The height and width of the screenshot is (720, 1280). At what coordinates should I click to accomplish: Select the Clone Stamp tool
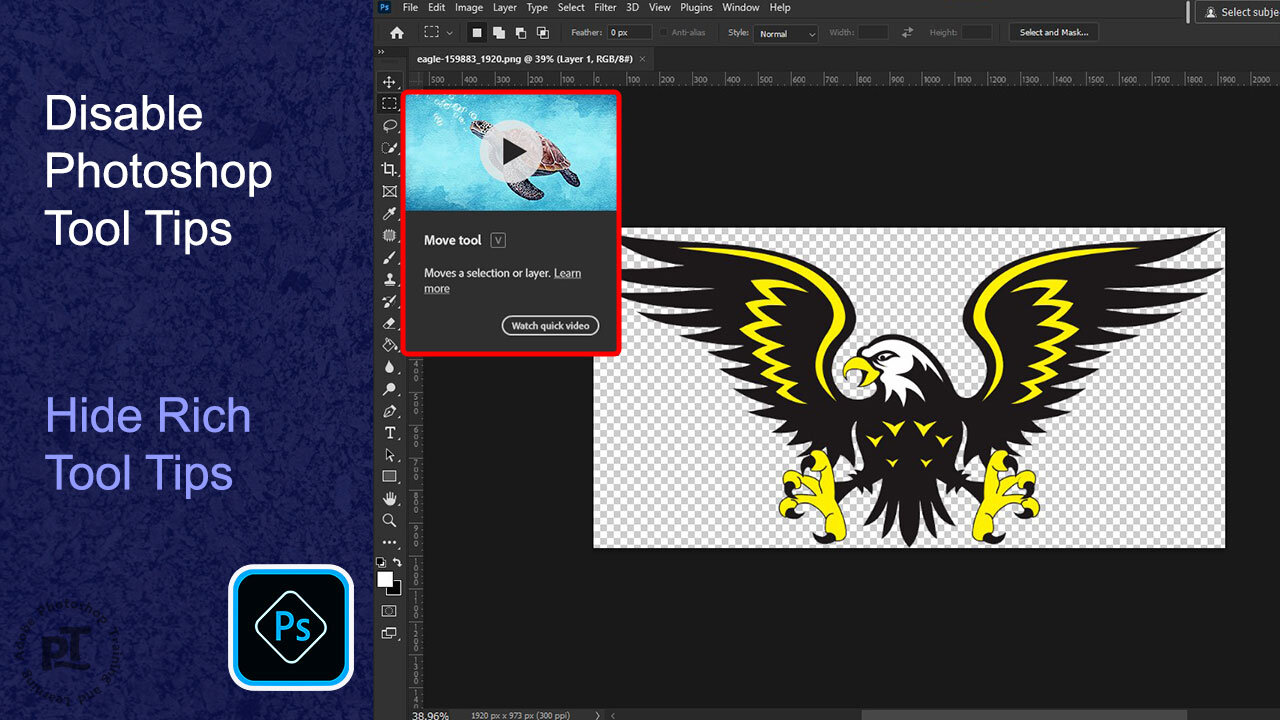point(390,279)
